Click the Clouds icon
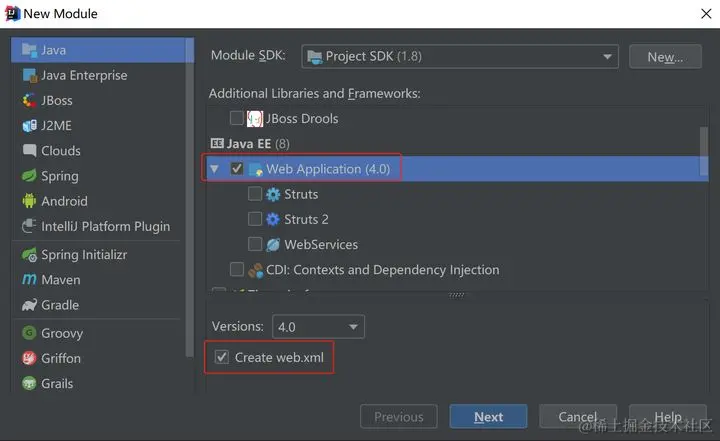This screenshot has width=720, height=441. 29,151
